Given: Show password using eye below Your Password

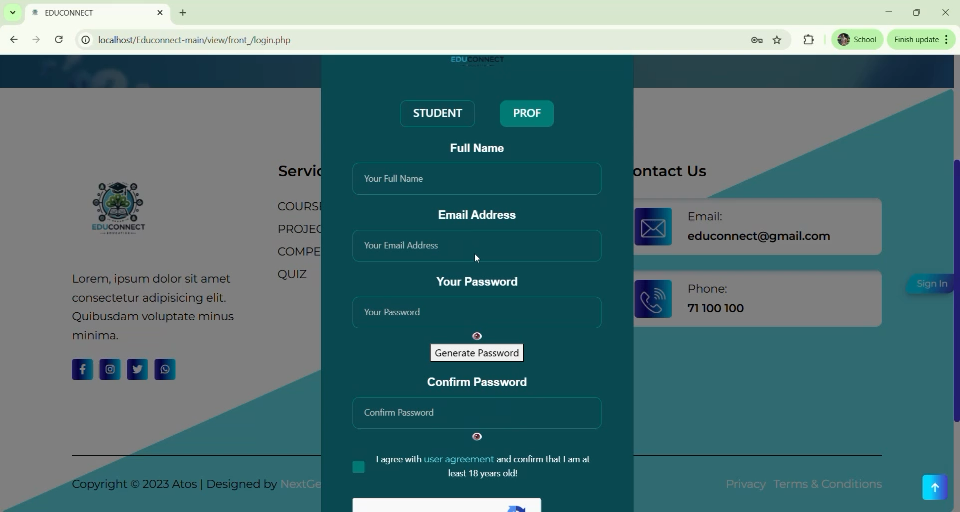Looking at the screenshot, I should point(477,336).
